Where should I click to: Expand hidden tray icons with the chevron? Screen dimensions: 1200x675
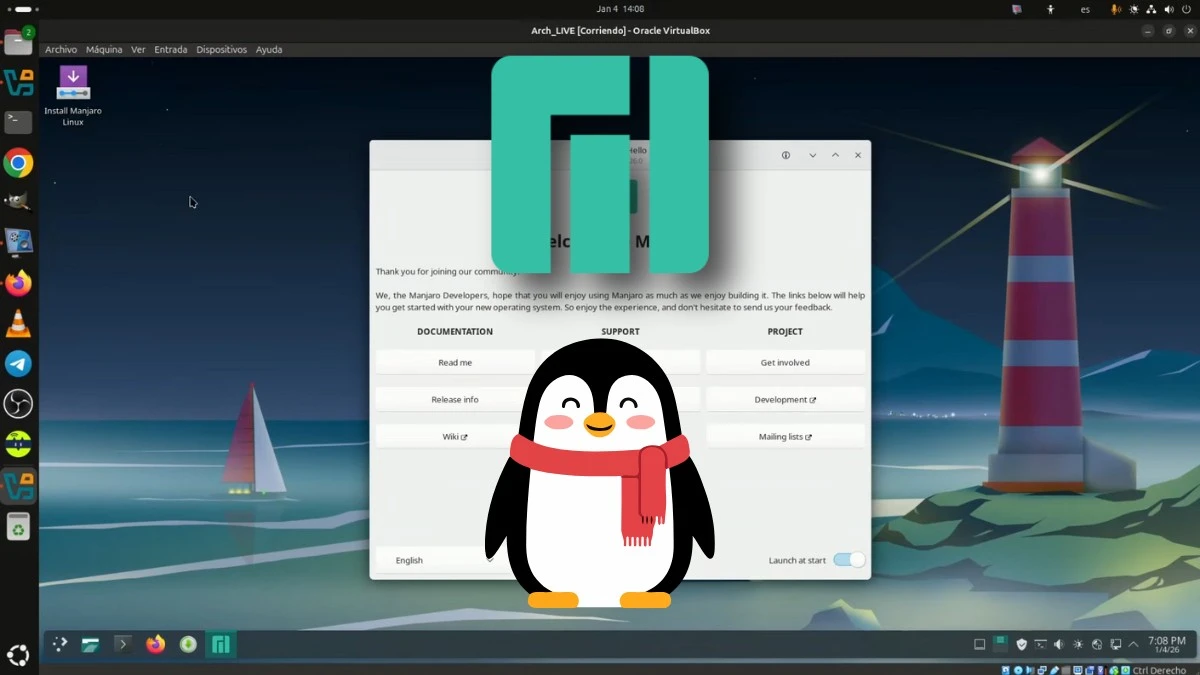pyautogui.click(x=1134, y=644)
